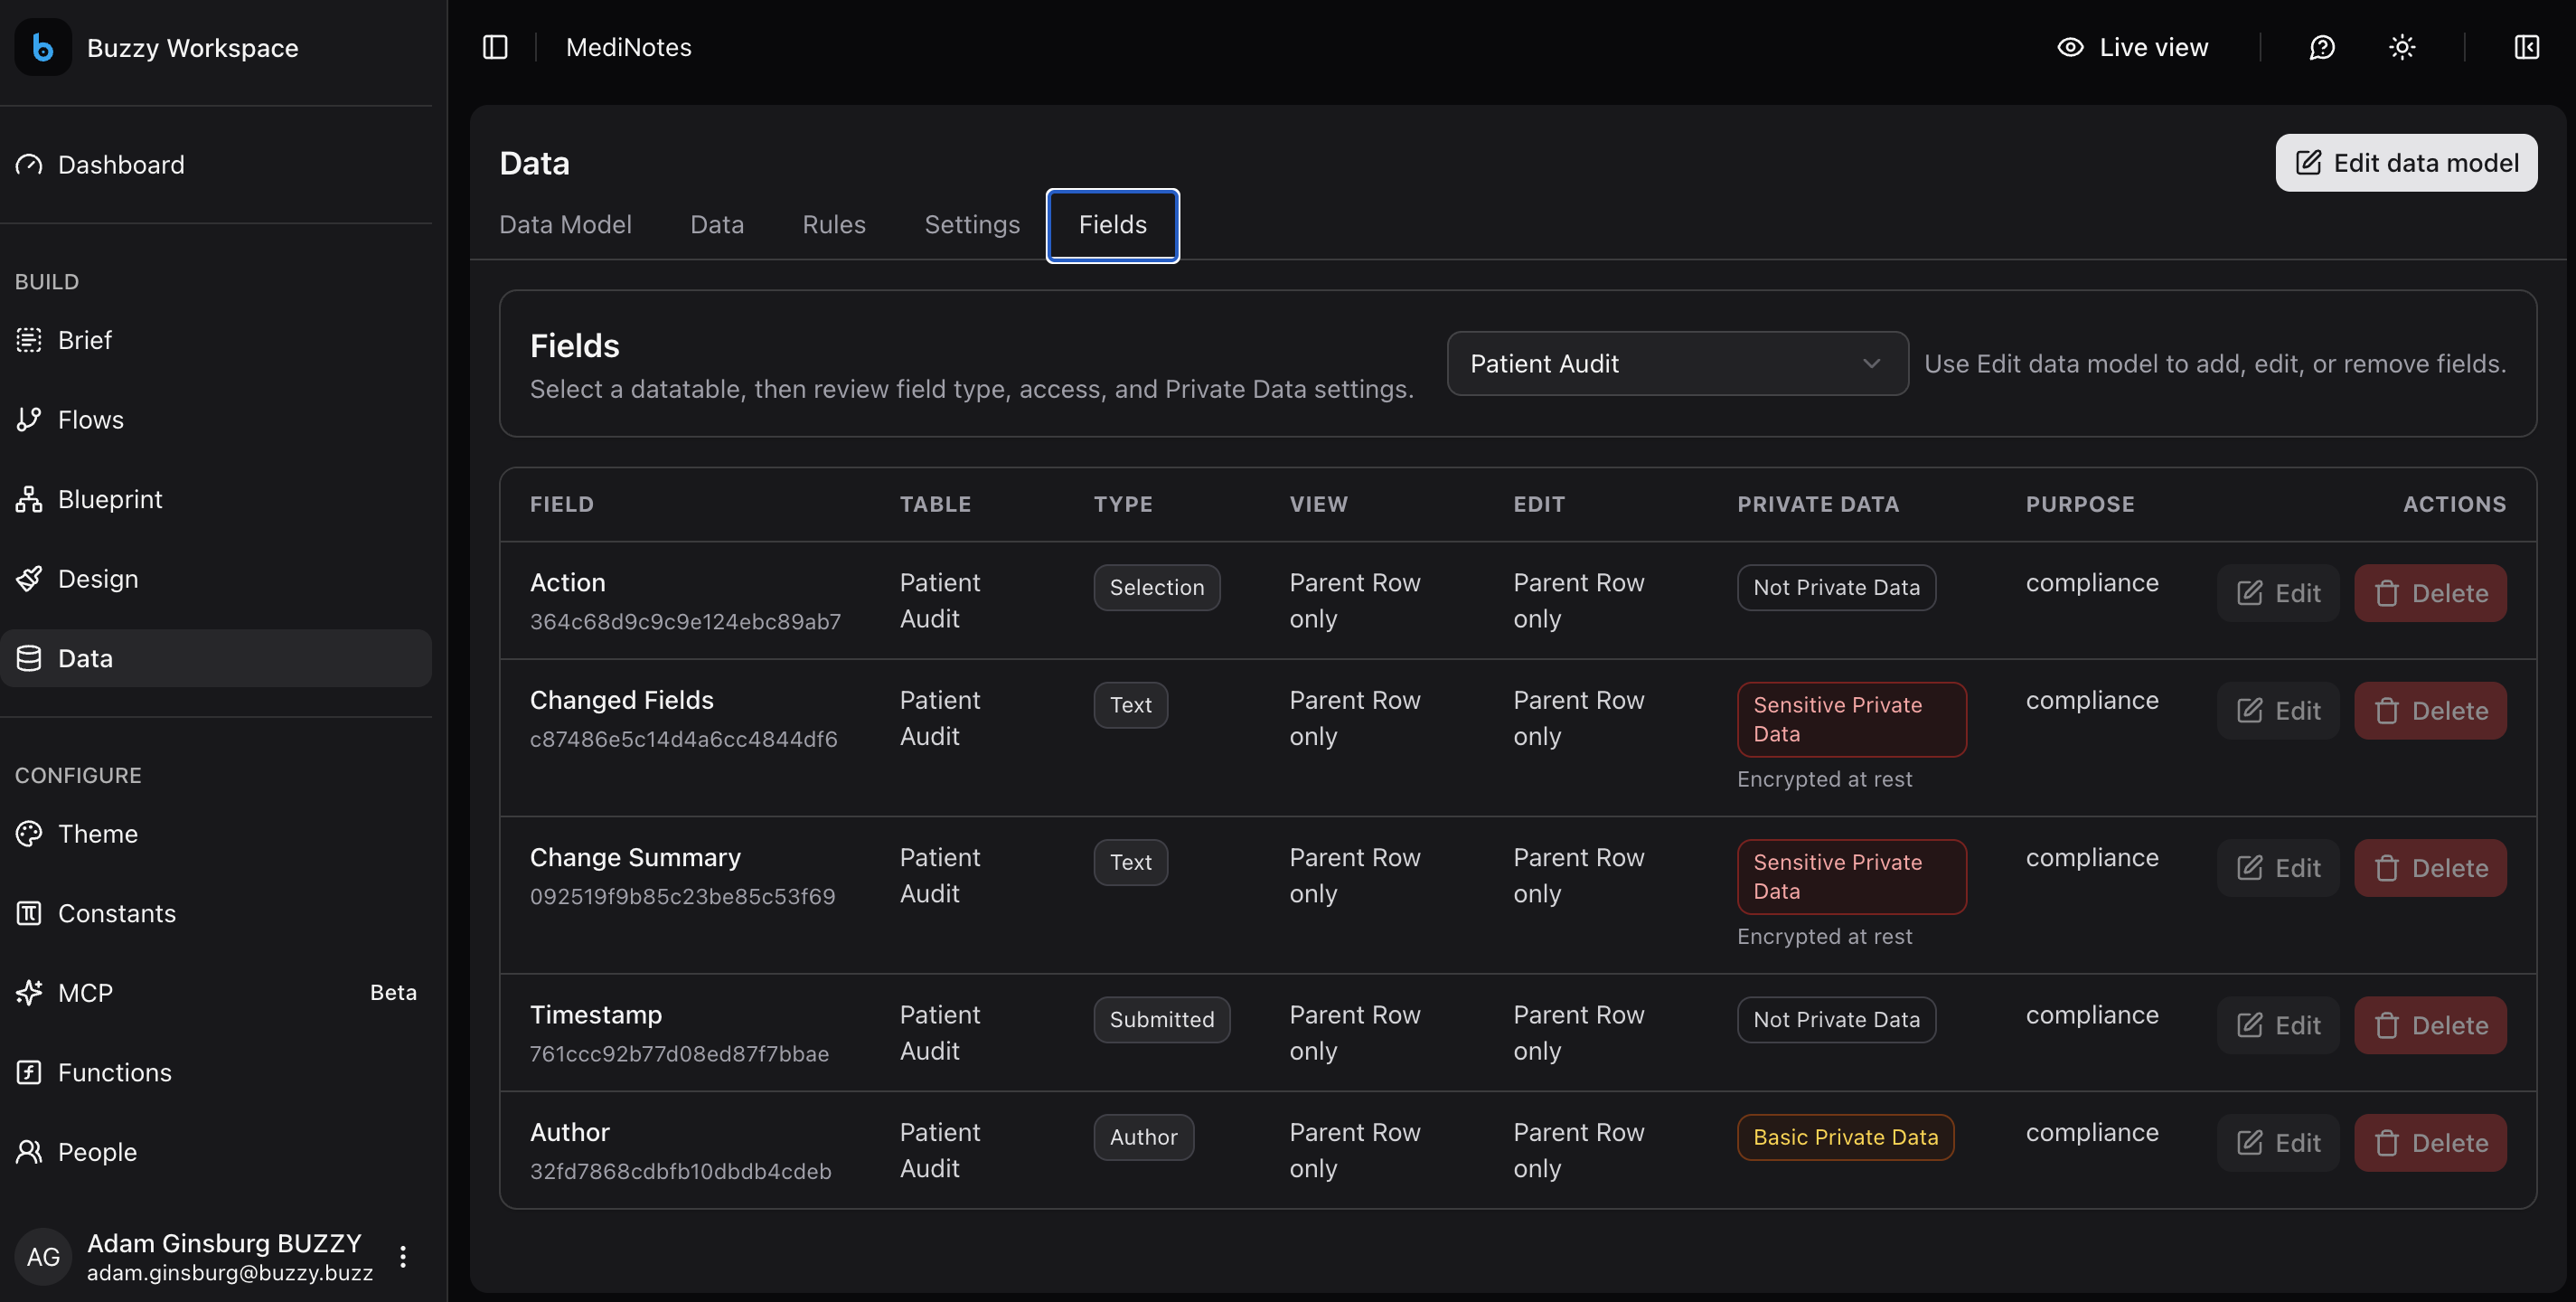Select Data in the sidebar
The width and height of the screenshot is (2576, 1302).
[216, 658]
